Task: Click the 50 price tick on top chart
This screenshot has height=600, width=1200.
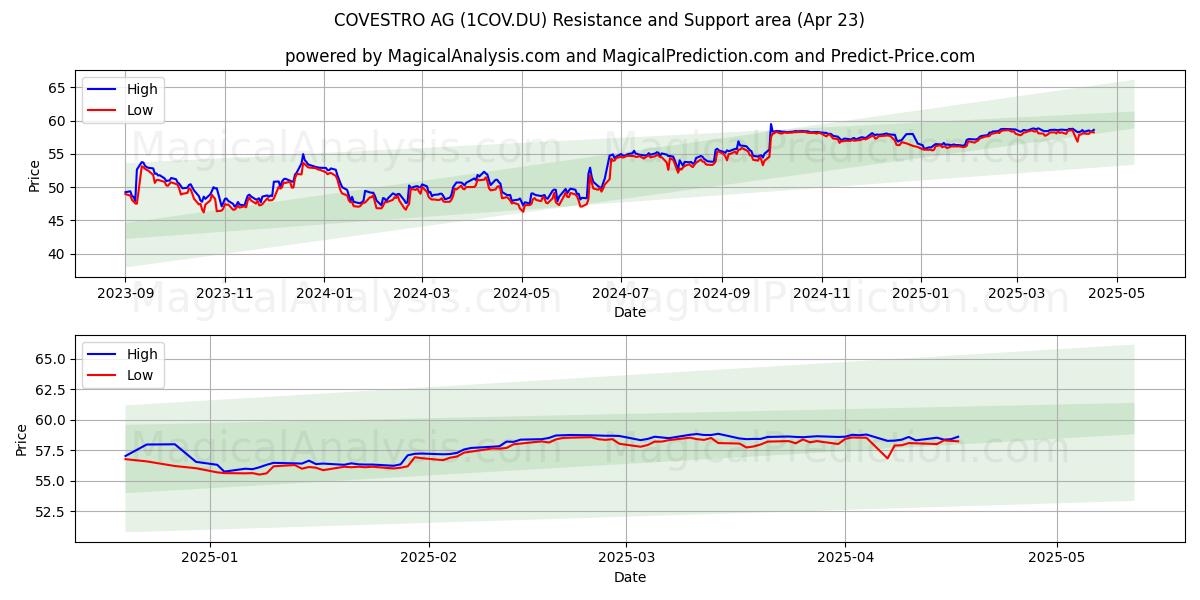Action: tap(56, 188)
